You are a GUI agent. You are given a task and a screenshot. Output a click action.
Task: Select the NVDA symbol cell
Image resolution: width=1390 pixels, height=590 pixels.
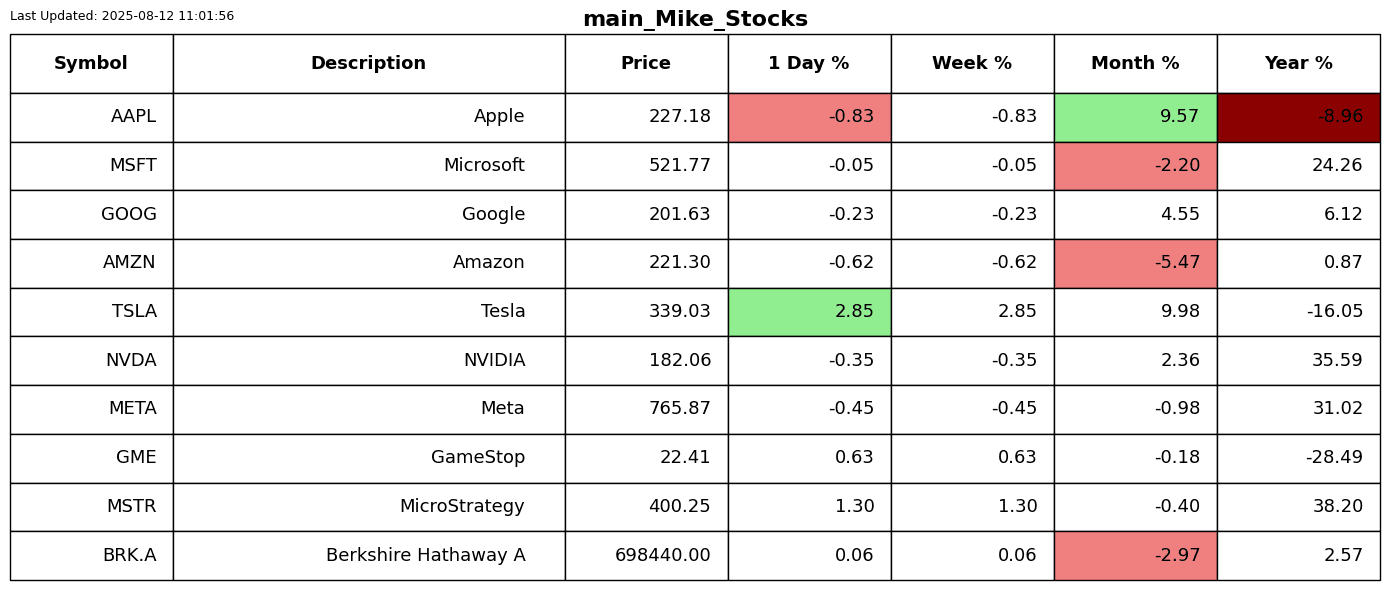(x=91, y=361)
